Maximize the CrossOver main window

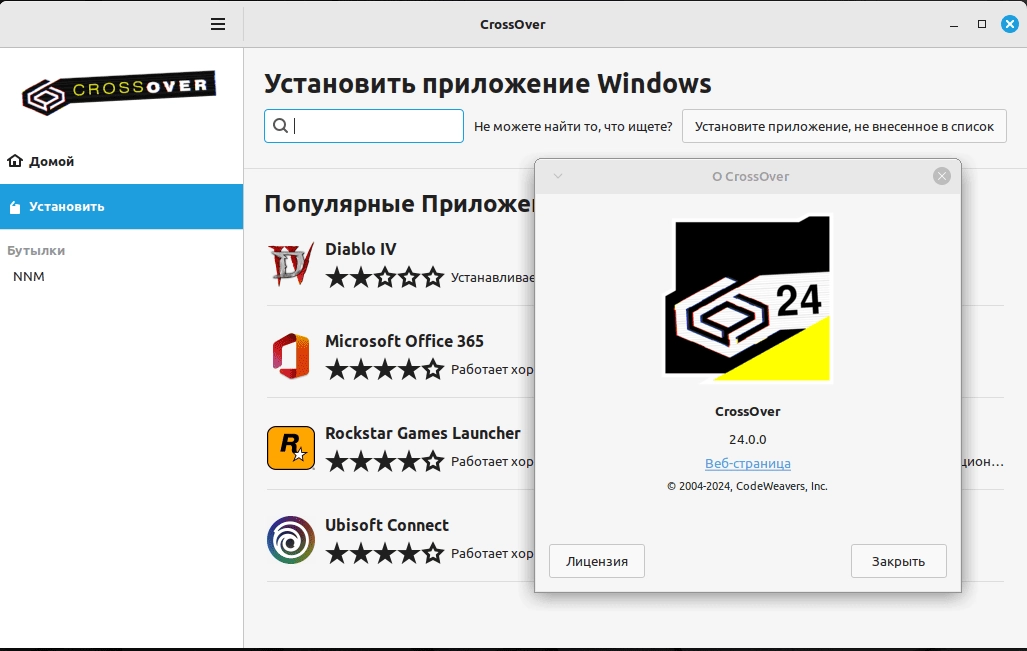(x=982, y=24)
